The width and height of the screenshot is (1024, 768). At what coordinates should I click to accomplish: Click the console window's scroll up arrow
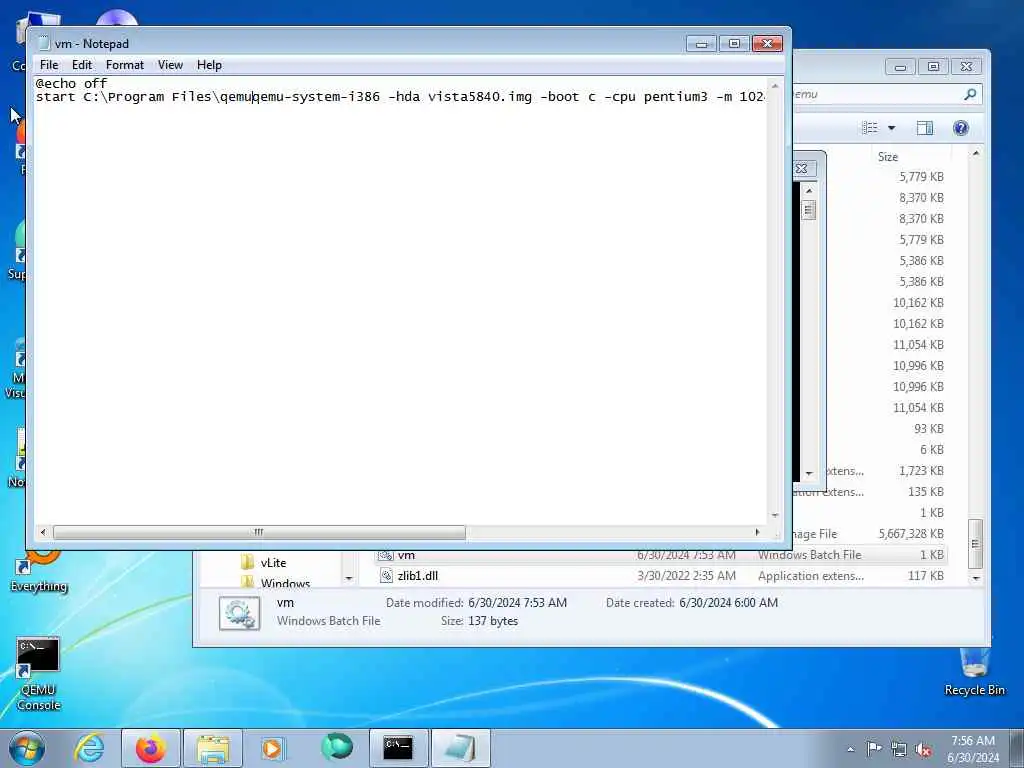809,191
